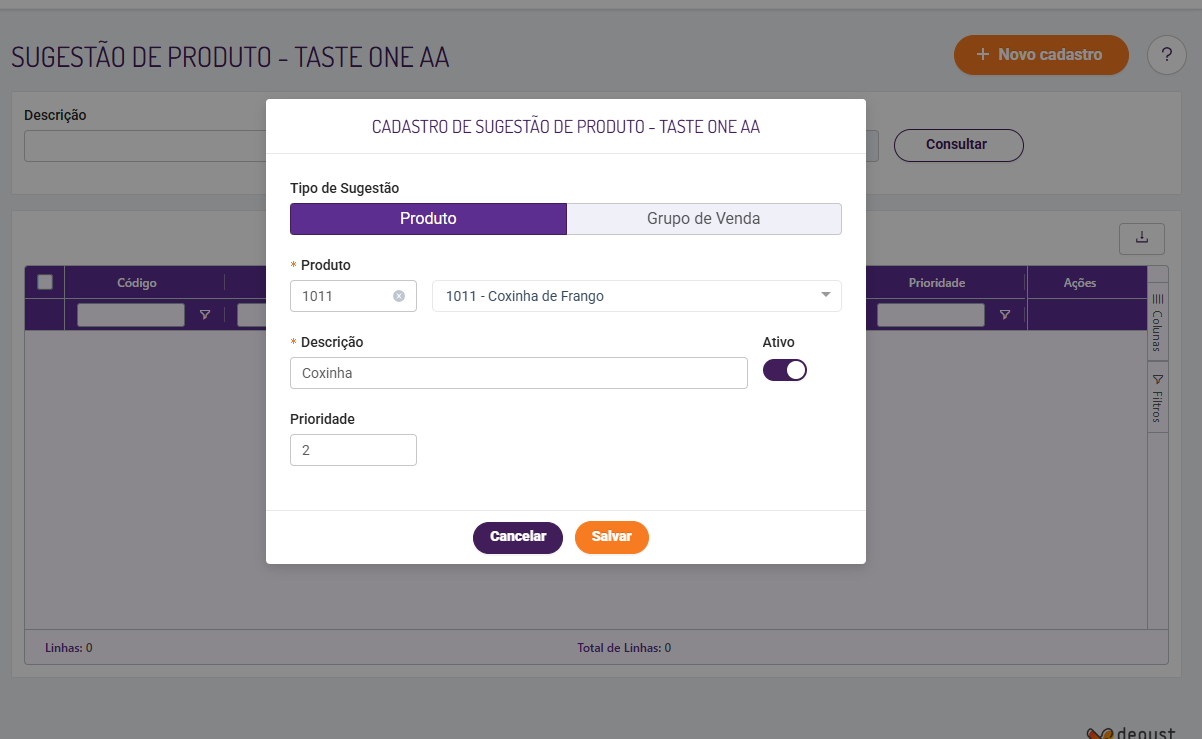Click the Código column filter input
Viewport: 1202px width, 739px height.
pyautogui.click(x=131, y=315)
